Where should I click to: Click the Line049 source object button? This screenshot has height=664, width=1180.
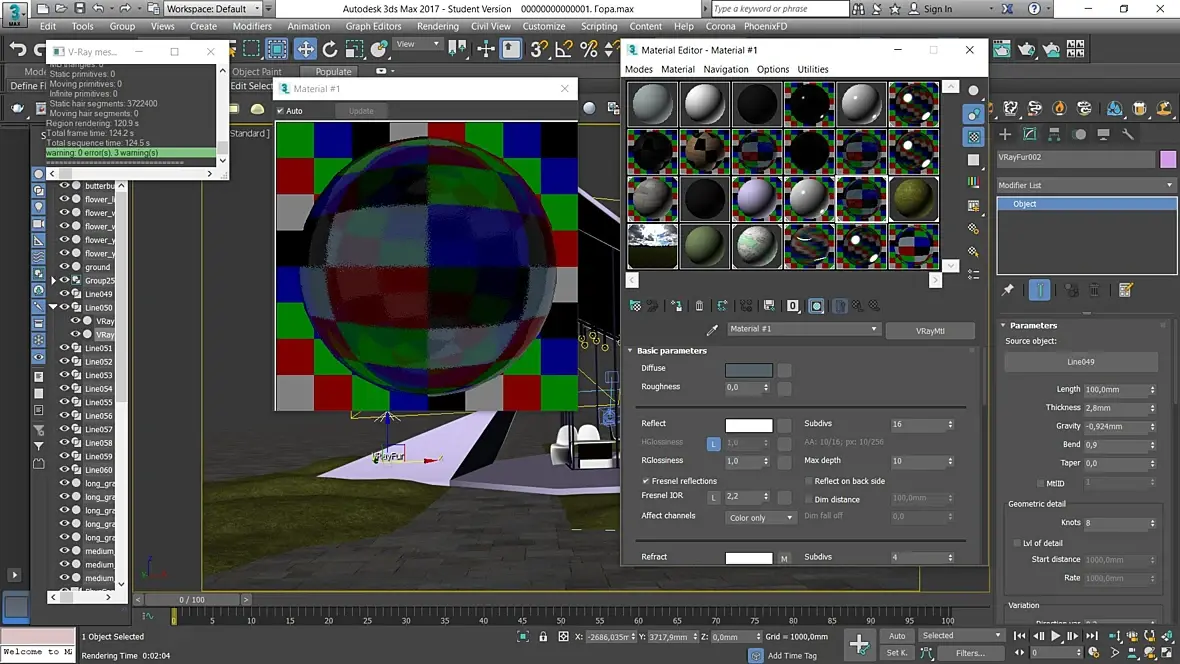click(x=1080, y=362)
